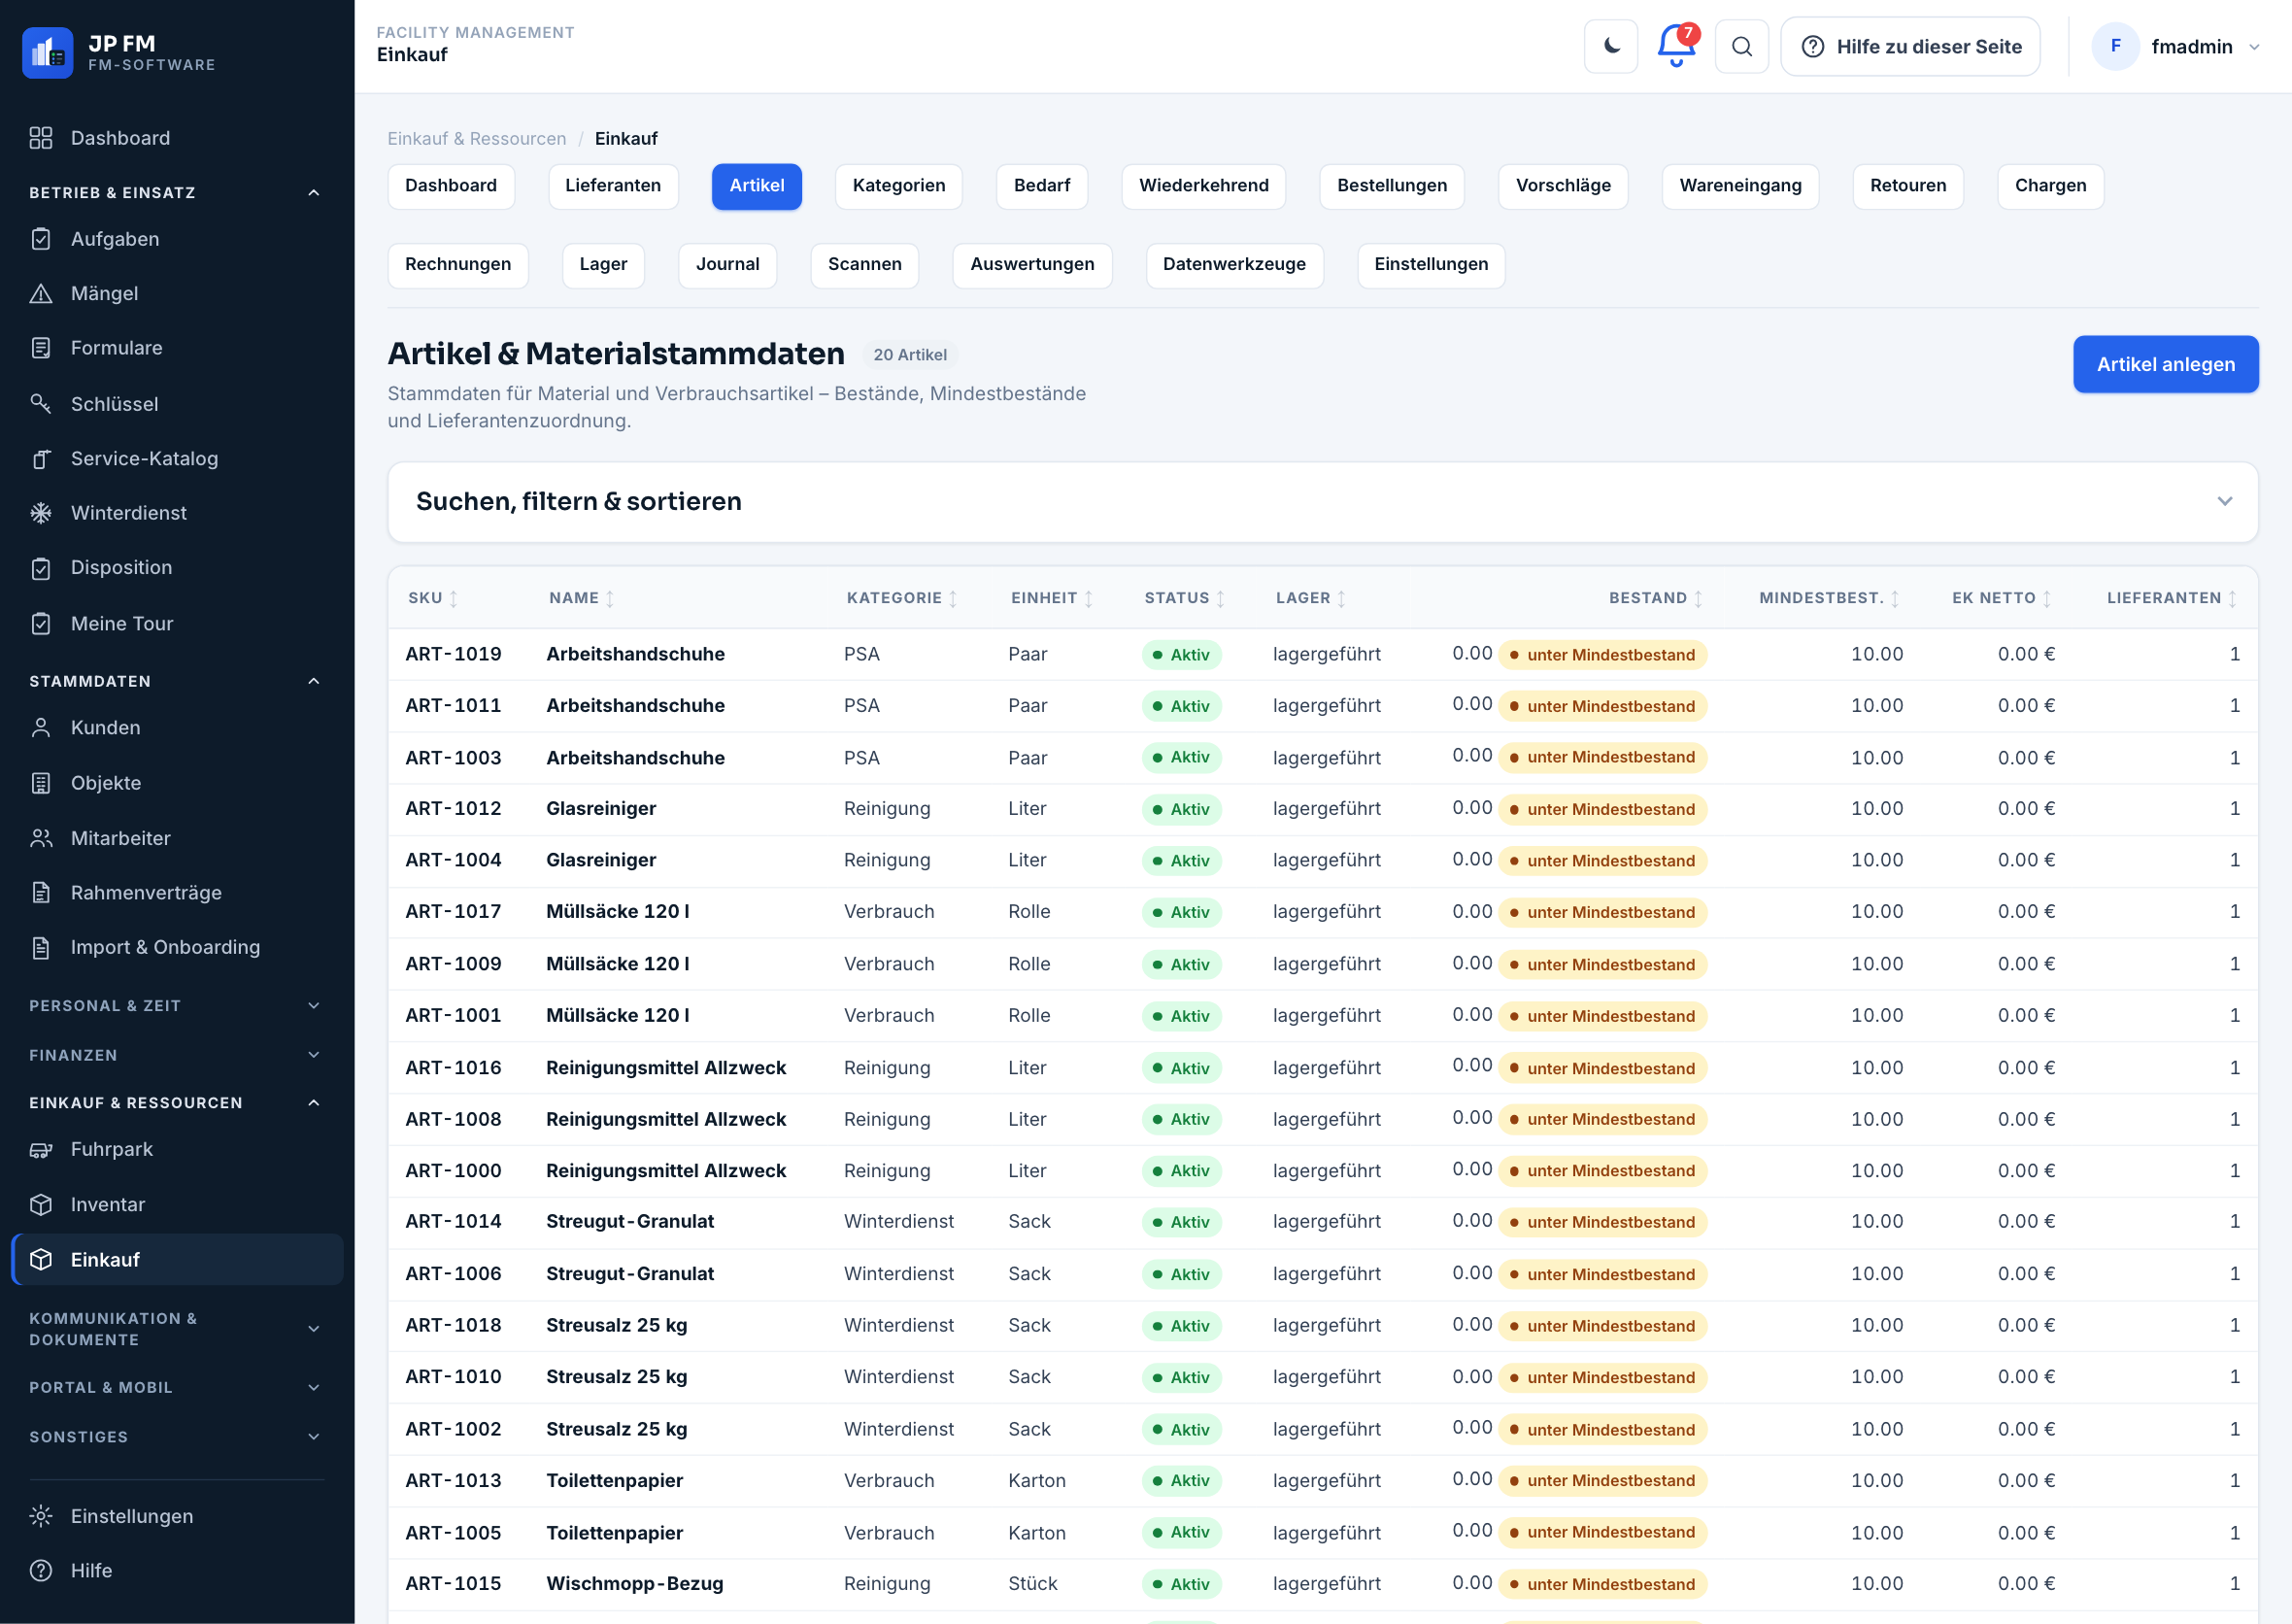Toggle dark mode with the moon icon
Viewport: 2292px width, 1624px height.
point(1610,46)
